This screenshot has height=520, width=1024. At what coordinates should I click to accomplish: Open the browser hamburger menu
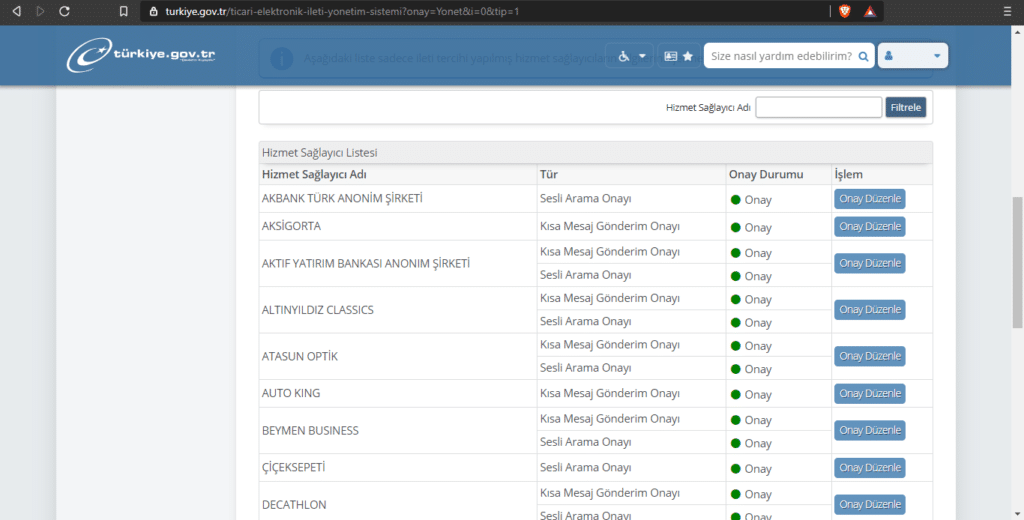[1007, 11]
